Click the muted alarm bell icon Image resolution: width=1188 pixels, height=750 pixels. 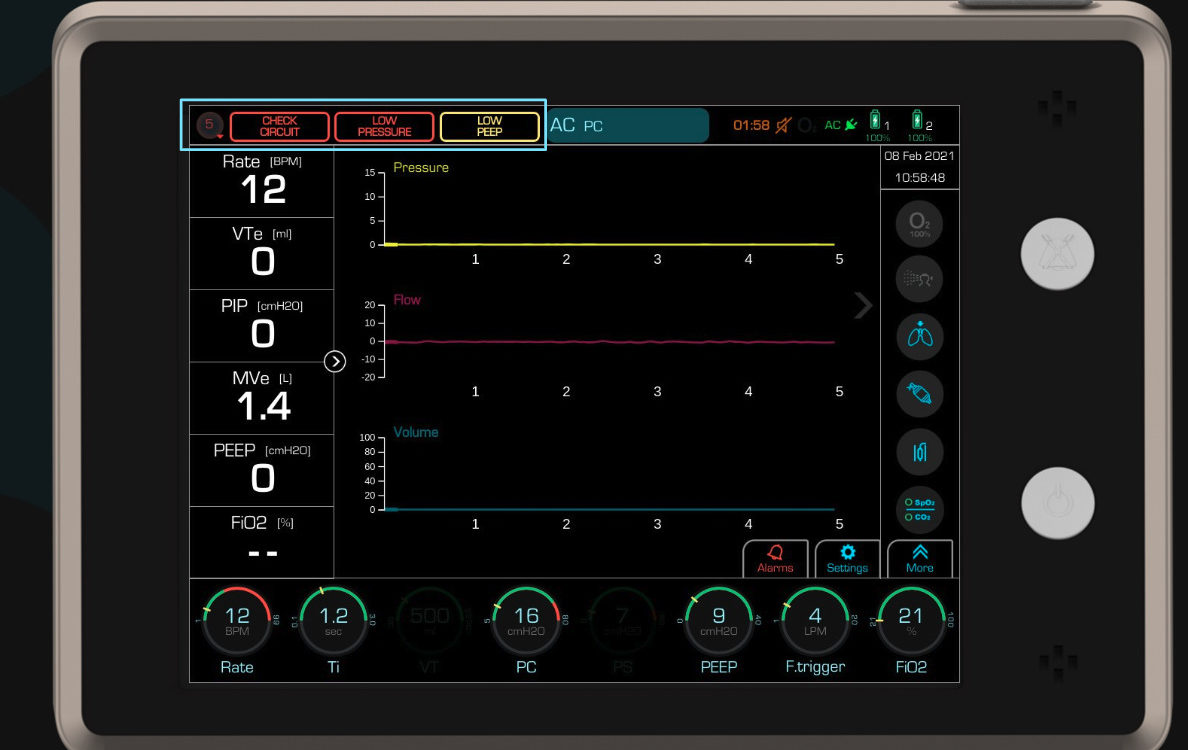tap(783, 125)
